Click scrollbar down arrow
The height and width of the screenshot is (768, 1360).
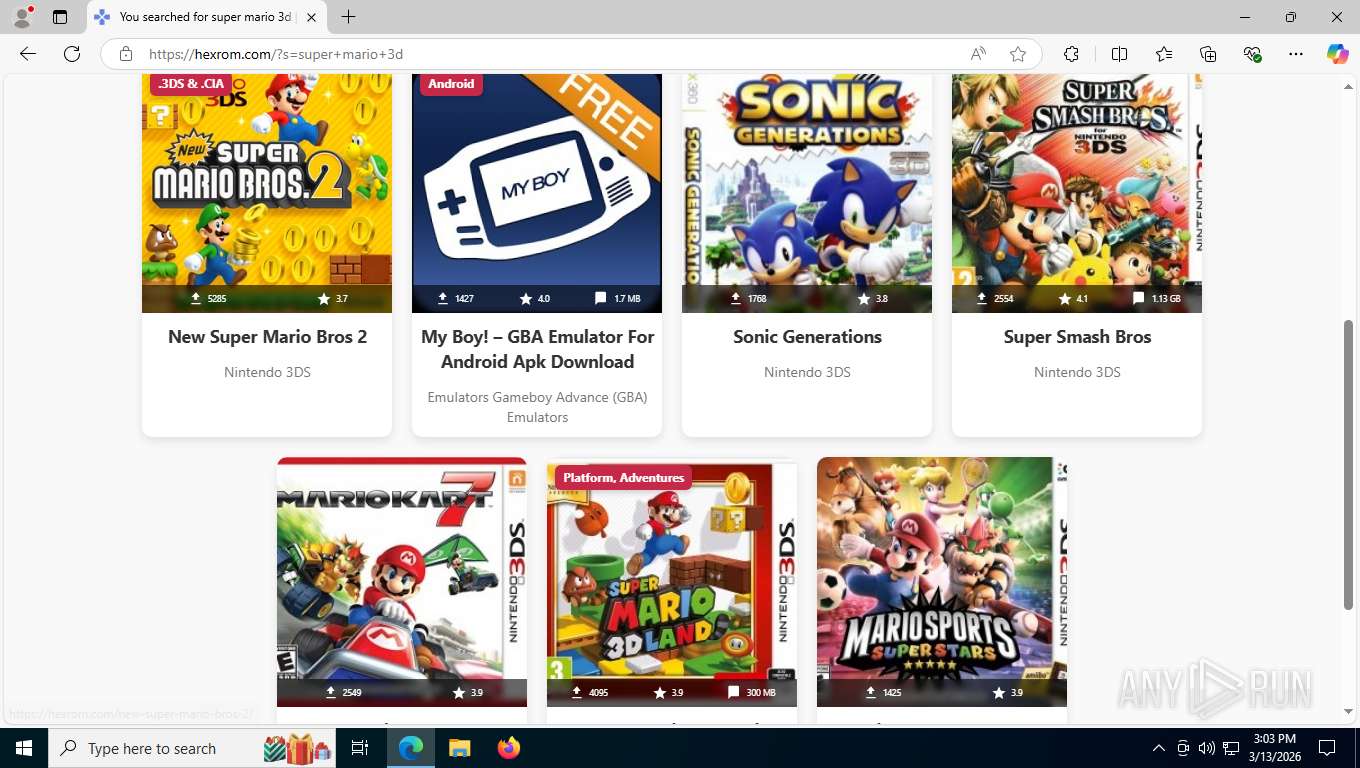1349,711
